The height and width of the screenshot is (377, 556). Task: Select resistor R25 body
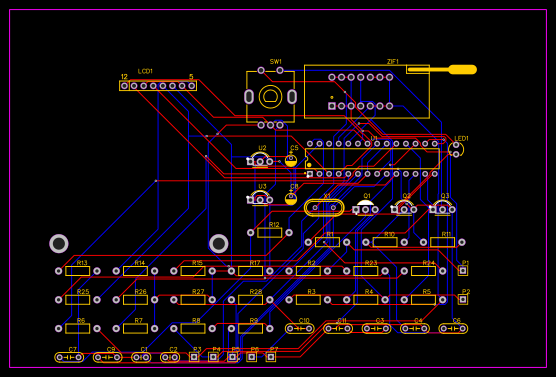click(x=78, y=300)
